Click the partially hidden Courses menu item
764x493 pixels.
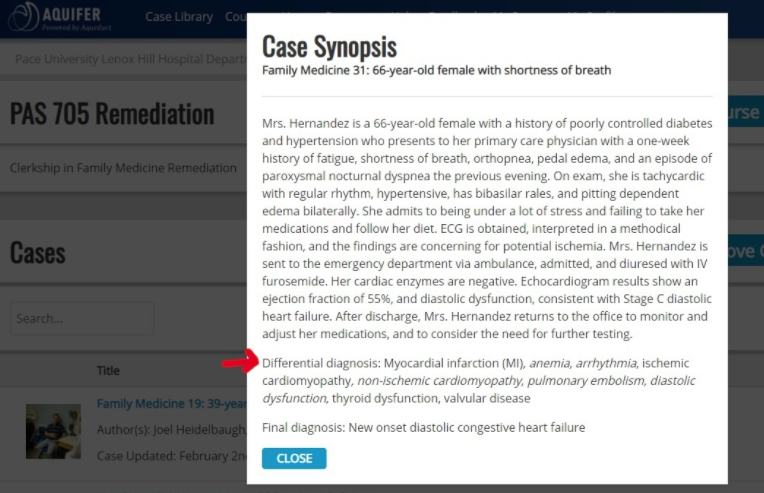tap(236, 17)
